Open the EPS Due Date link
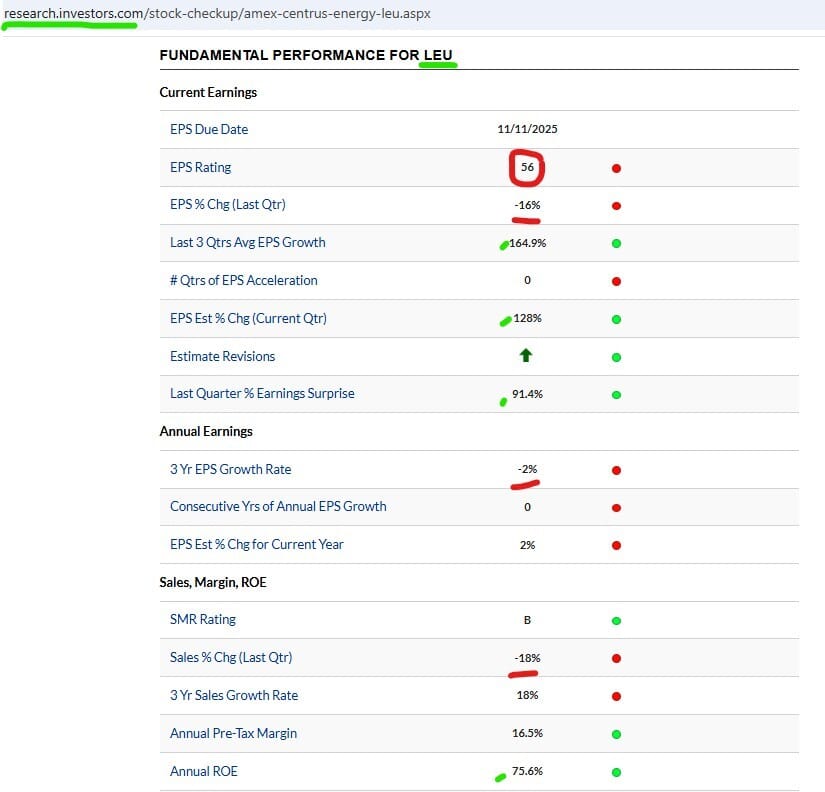This screenshot has width=825, height=792. [x=209, y=129]
